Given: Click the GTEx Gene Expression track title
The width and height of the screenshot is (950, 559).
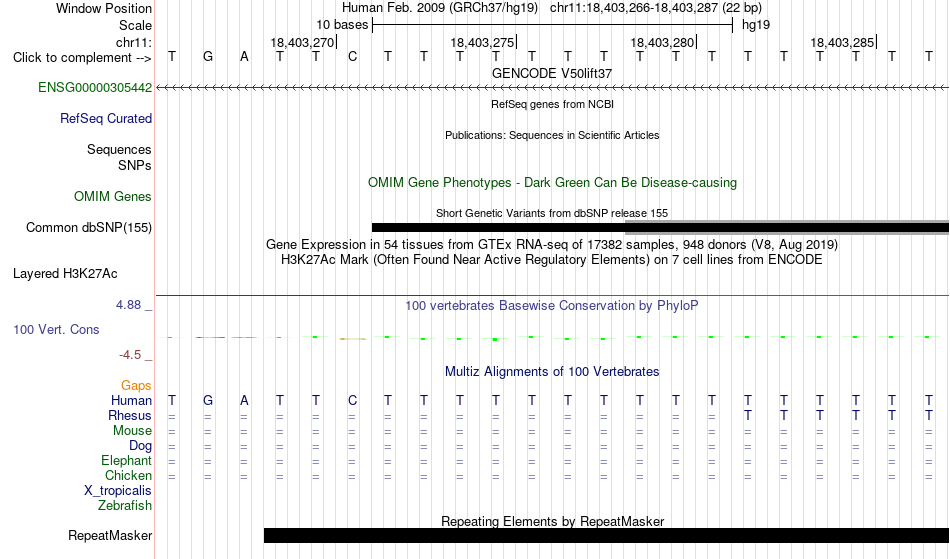Looking at the screenshot, I should click(x=551, y=245).
